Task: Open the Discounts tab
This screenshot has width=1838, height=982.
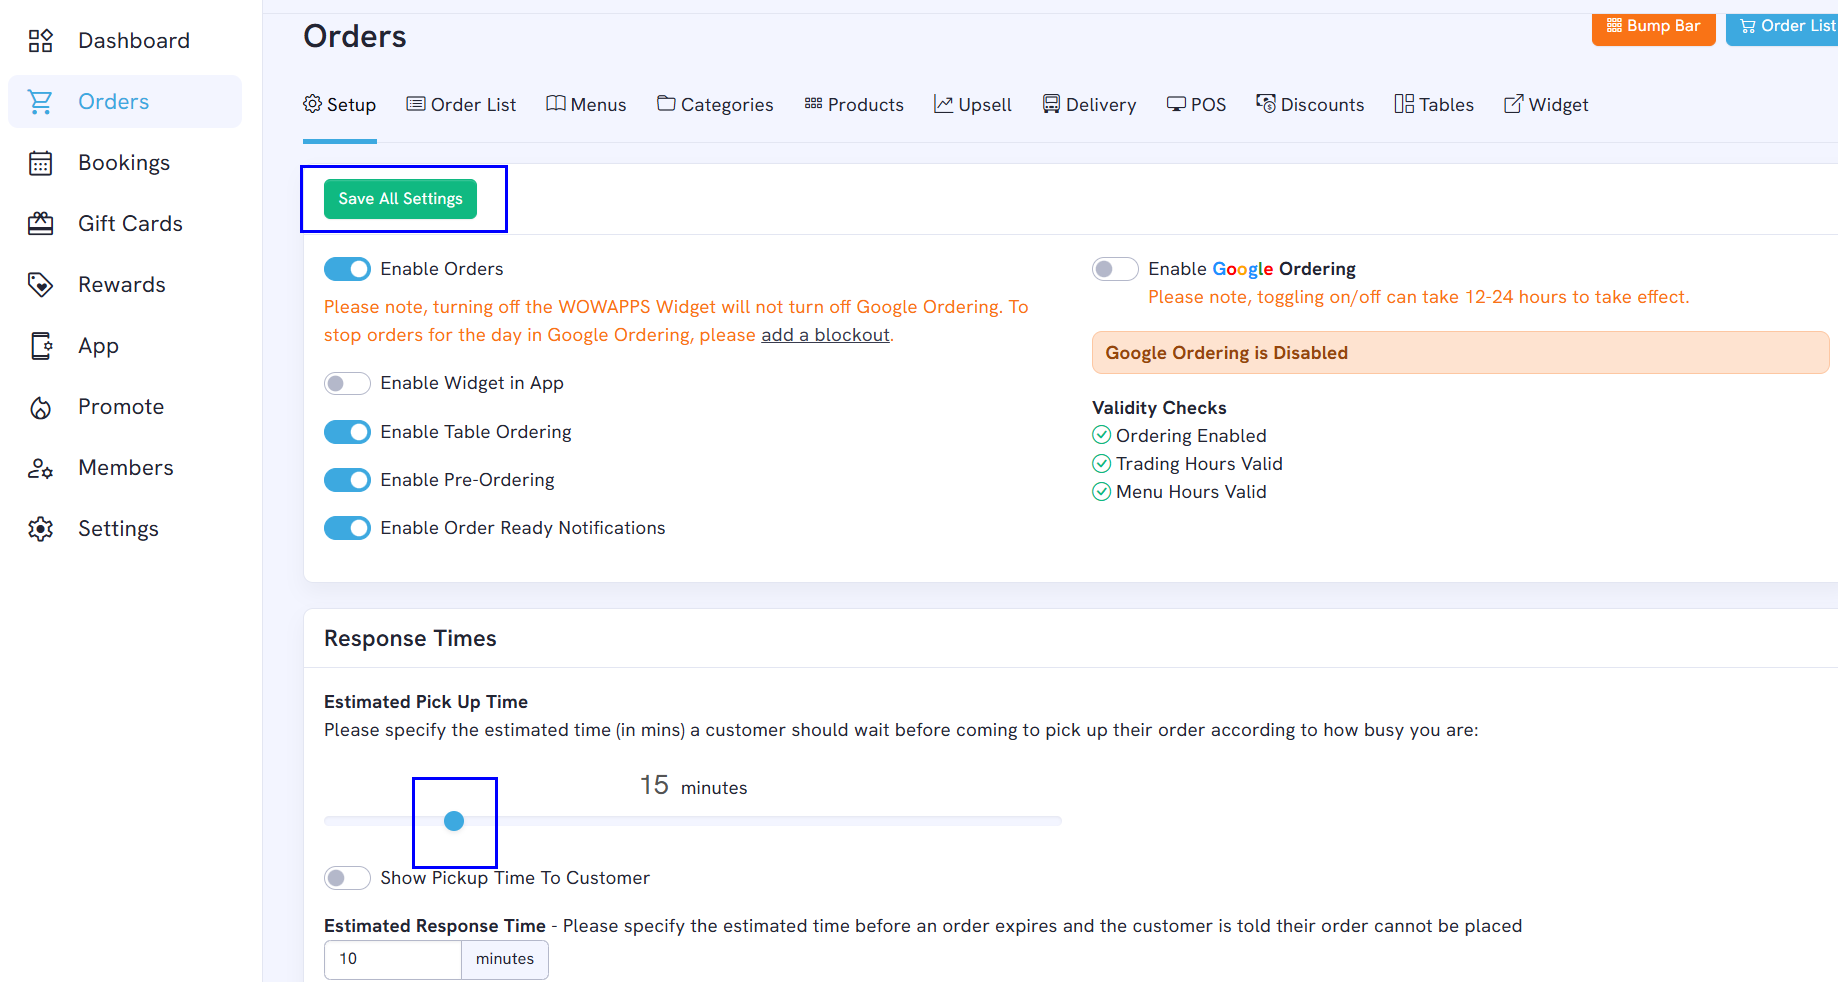Action: 1310,105
